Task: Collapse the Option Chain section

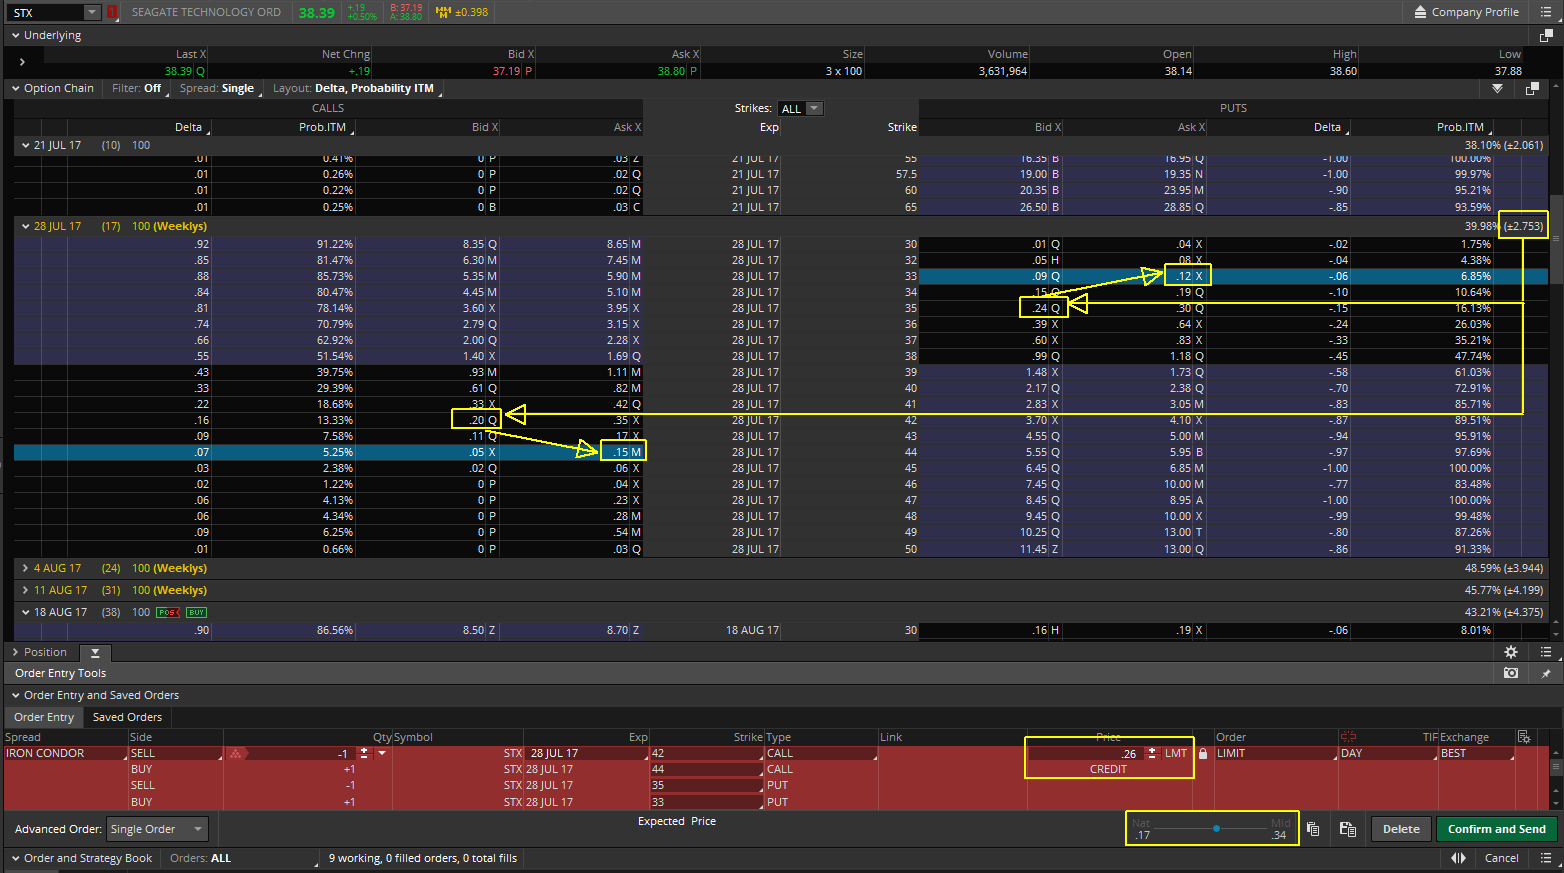Action: (x=16, y=88)
